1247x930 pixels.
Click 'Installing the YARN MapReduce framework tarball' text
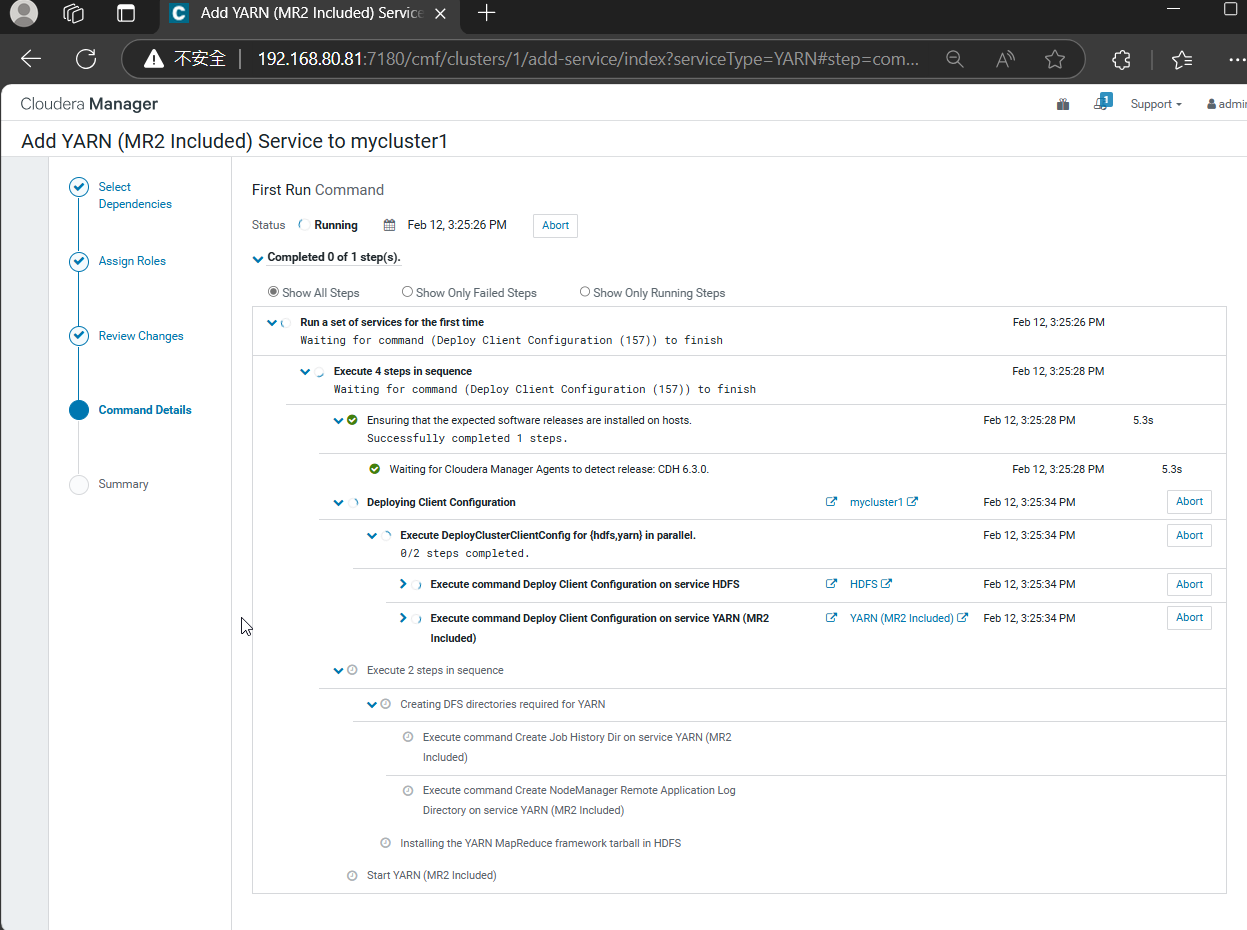[540, 843]
